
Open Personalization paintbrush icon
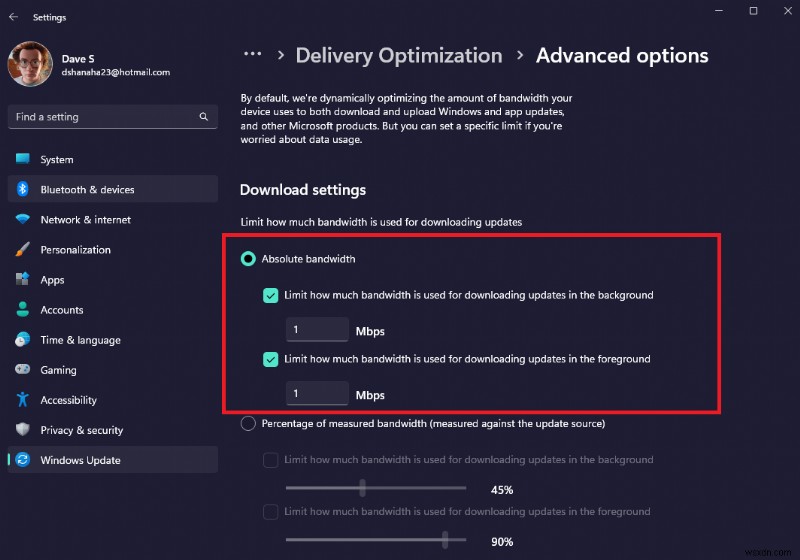[x=22, y=250]
